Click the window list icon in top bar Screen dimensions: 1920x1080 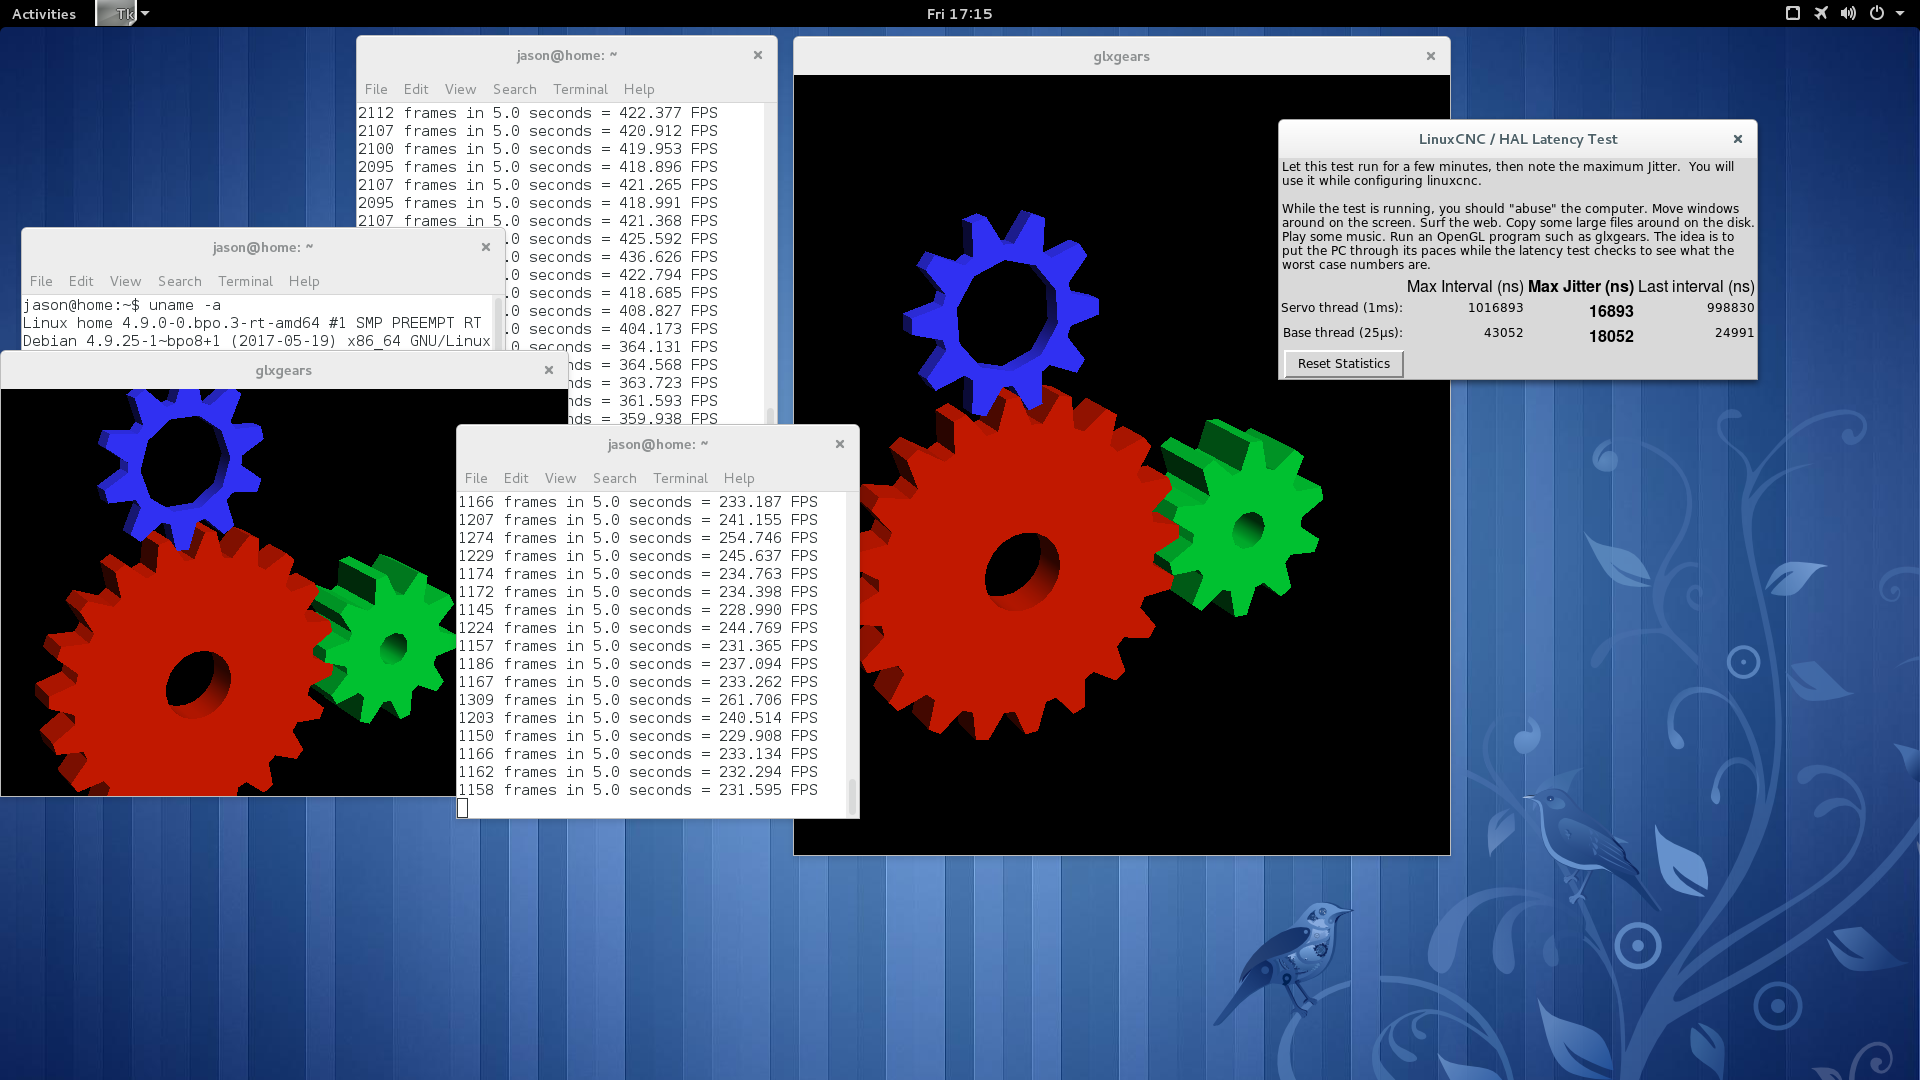pos(1793,14)
